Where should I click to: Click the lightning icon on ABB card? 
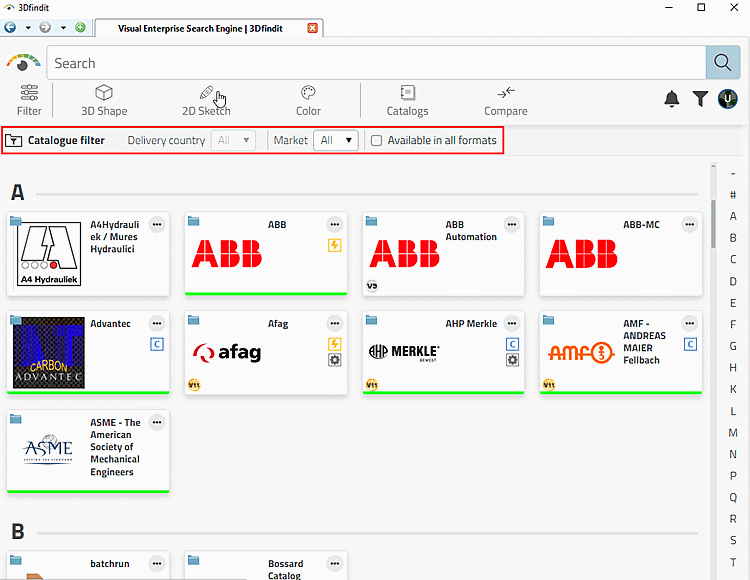(x=334, y=245)
